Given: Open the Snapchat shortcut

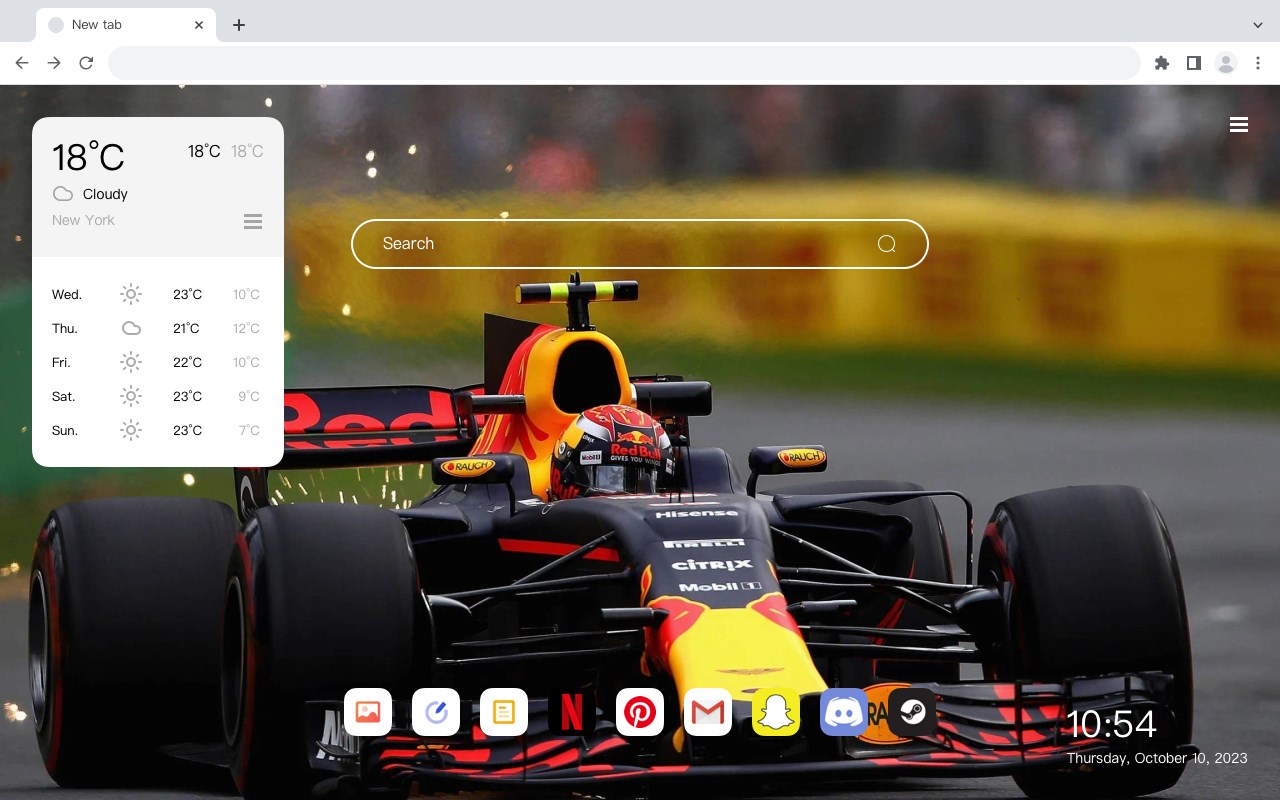Looking at the screenshot, I should [776, 712].
